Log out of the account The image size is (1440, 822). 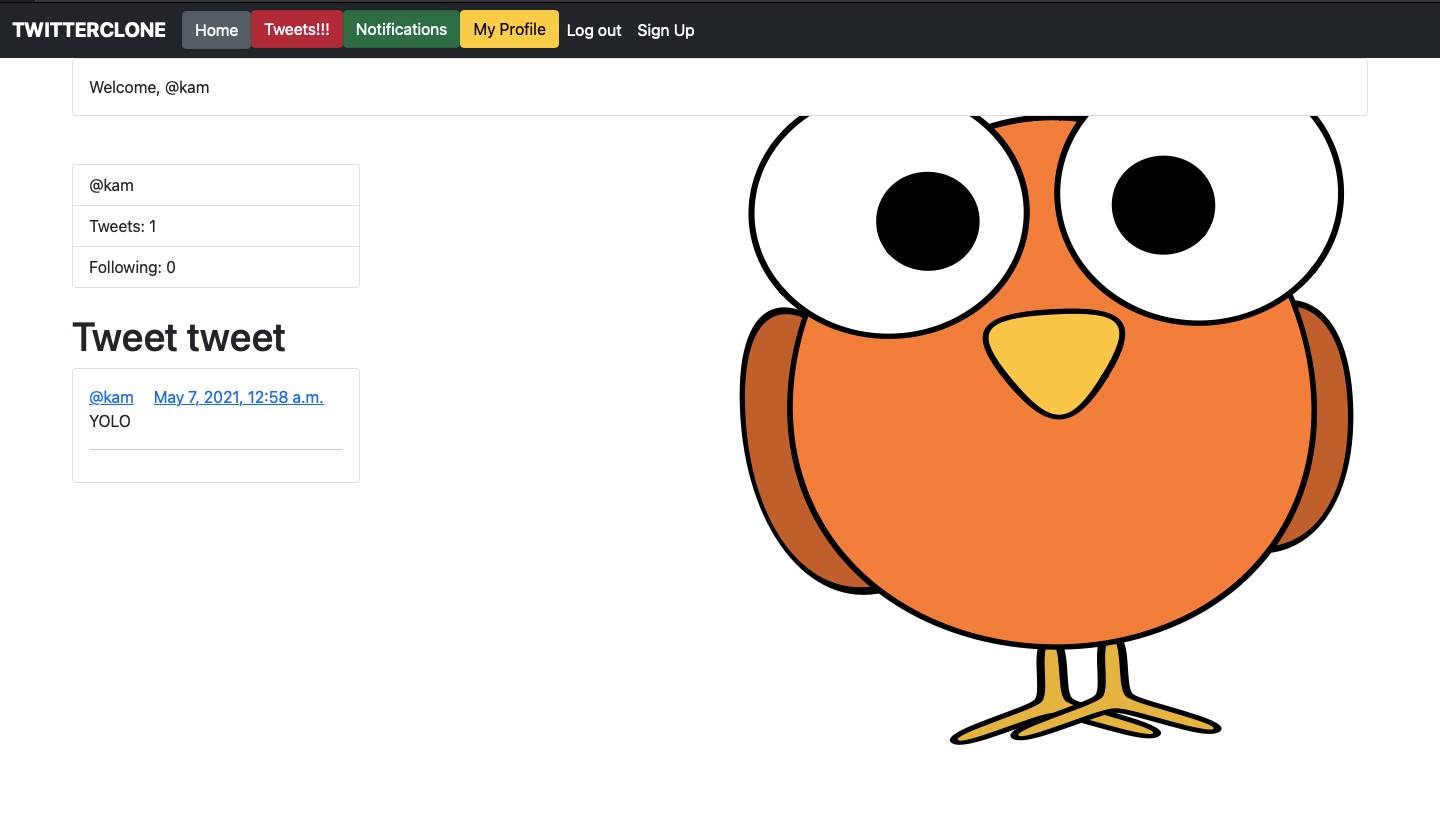[x=594, y=30]
